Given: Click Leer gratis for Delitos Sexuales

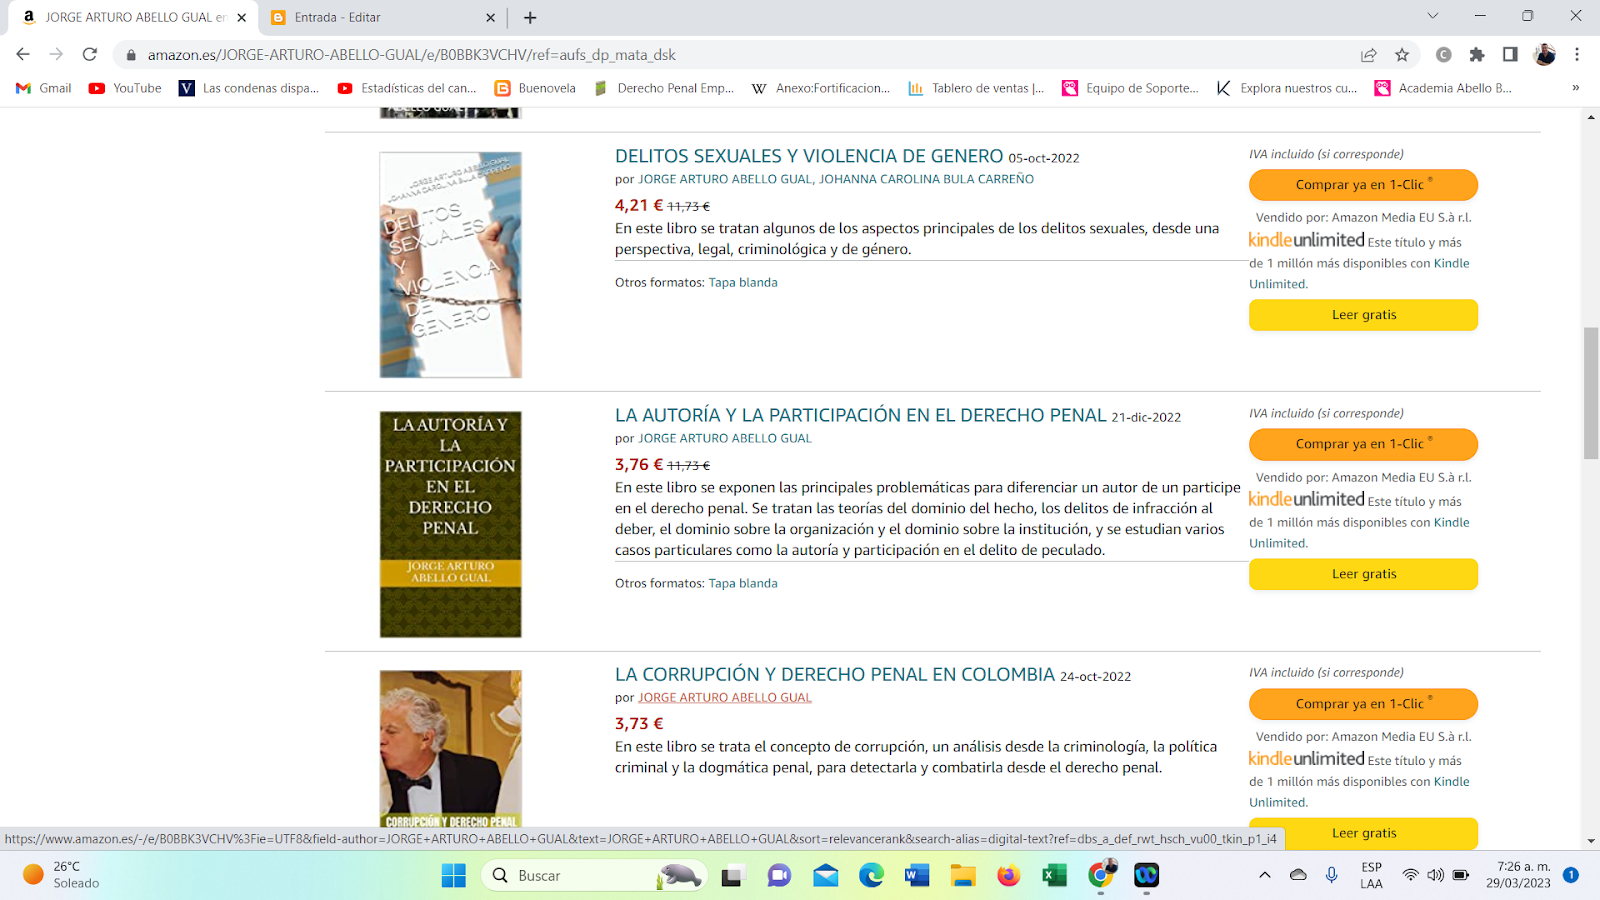Looking at the screenshot, I should coord(1363,314).
